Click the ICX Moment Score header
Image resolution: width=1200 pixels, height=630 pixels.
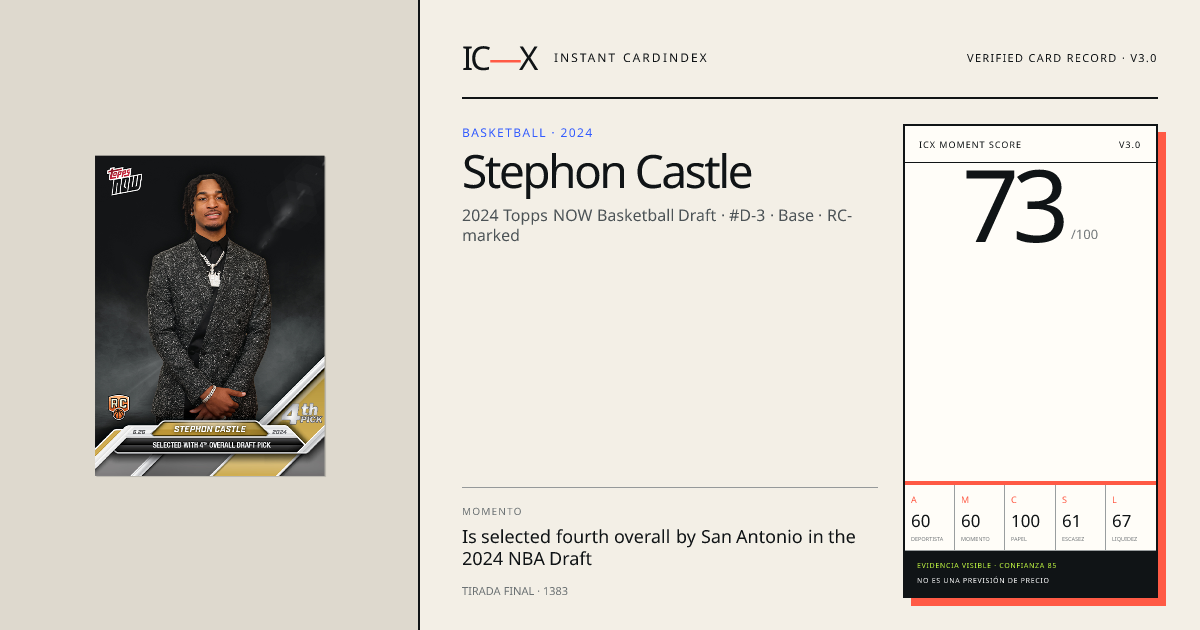pos(970,145)
